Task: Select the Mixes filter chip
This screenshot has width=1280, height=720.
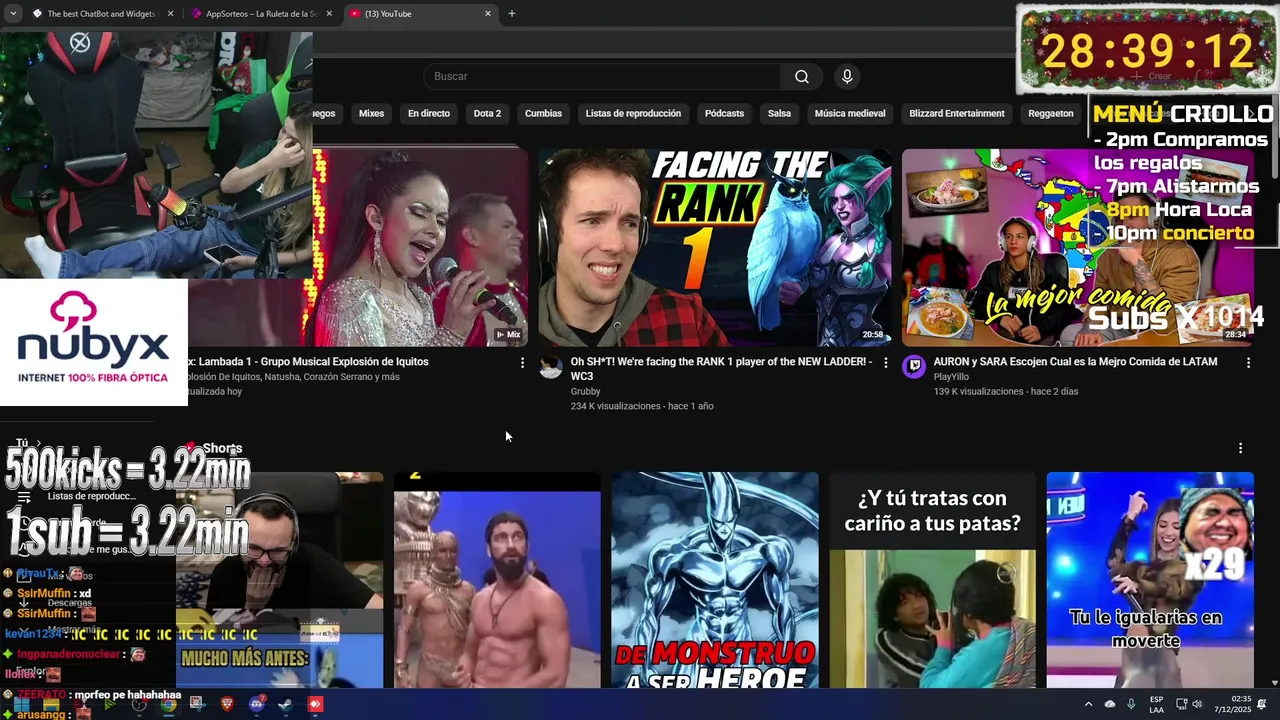Action: (x=371, y=114)
